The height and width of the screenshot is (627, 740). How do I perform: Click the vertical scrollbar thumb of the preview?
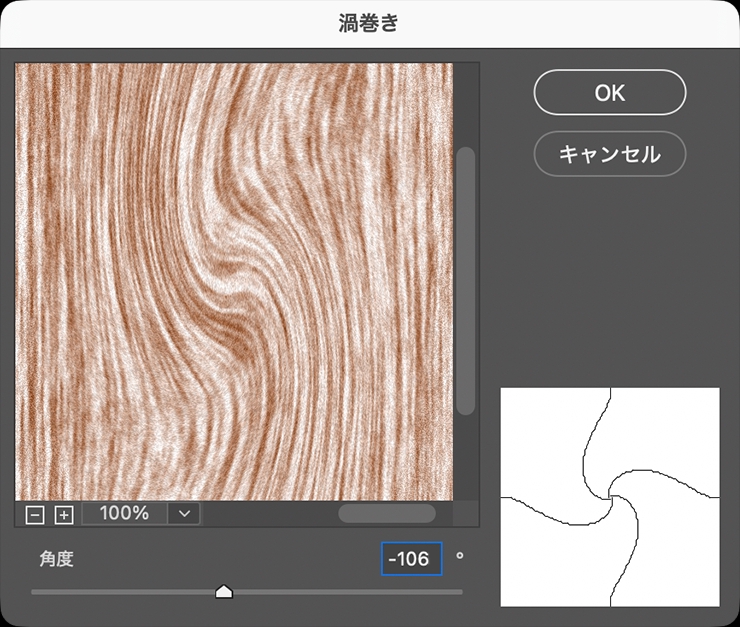click(465, 280)
